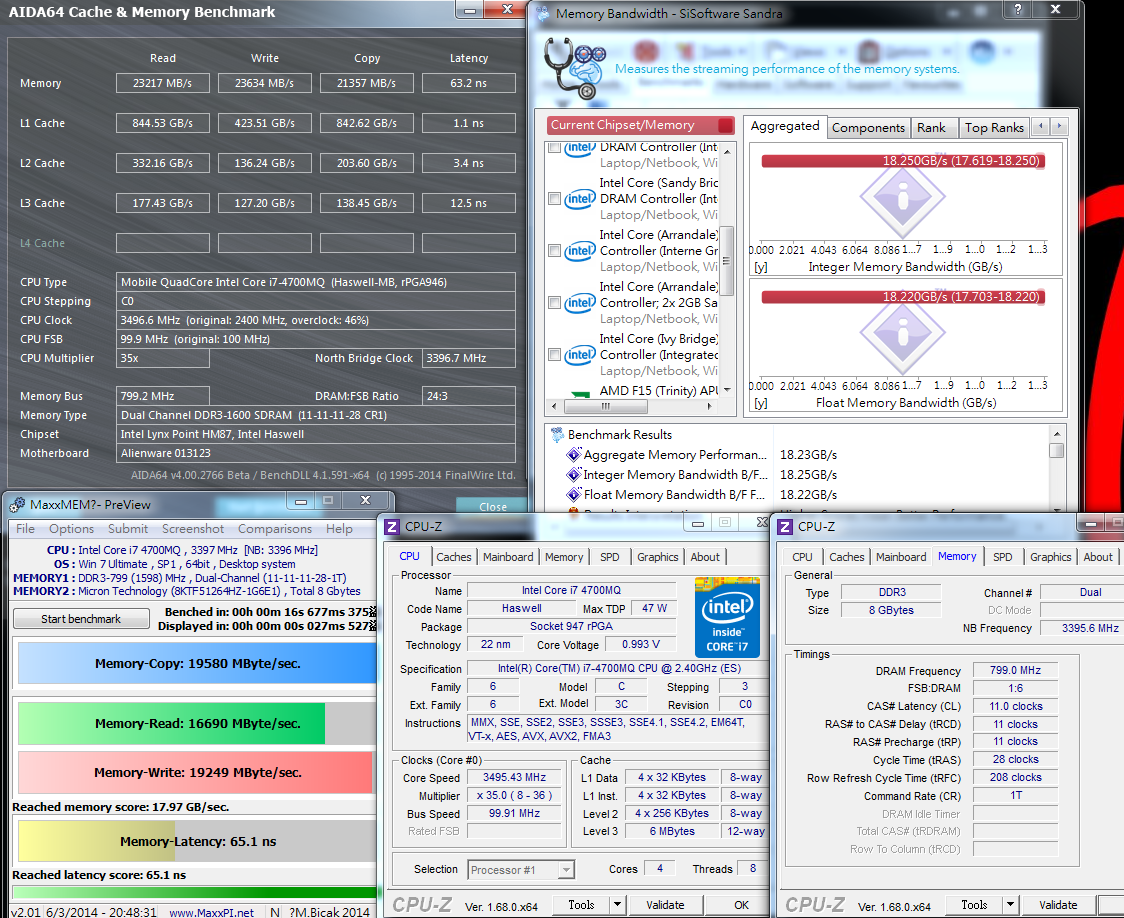Click the Benchmark Results tree icon
This screenshot has width=1124, height=918.
click(x=556, y=434)
